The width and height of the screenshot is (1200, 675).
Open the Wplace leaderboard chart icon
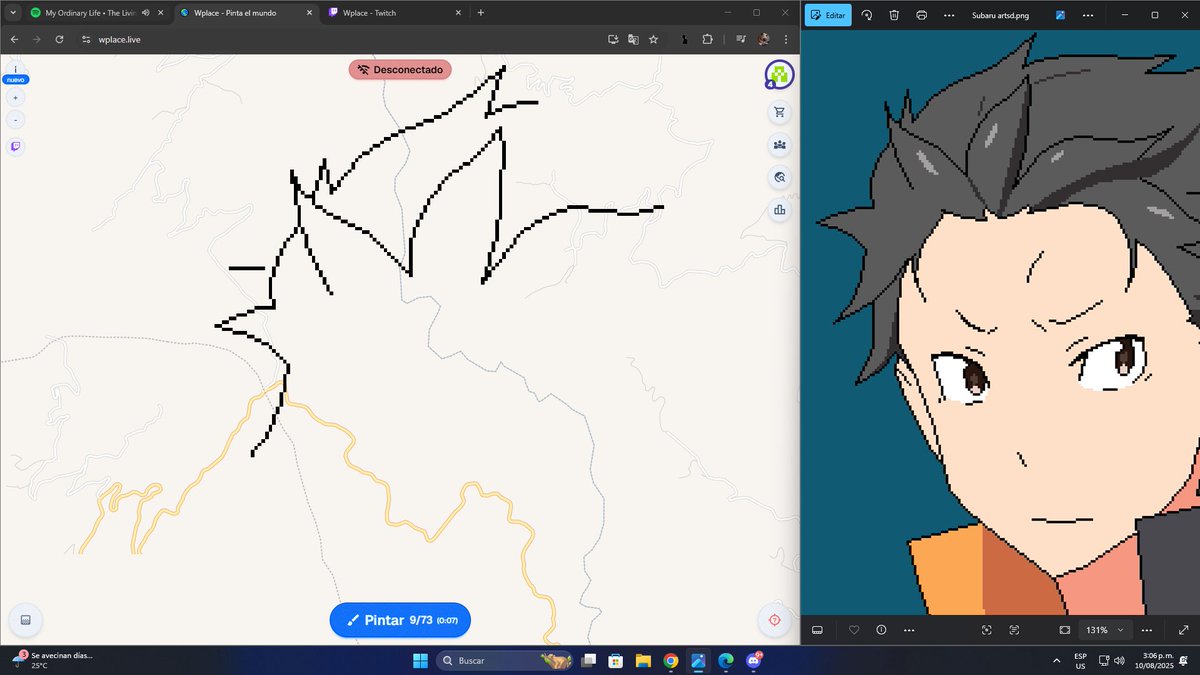[x=779, y=210]
